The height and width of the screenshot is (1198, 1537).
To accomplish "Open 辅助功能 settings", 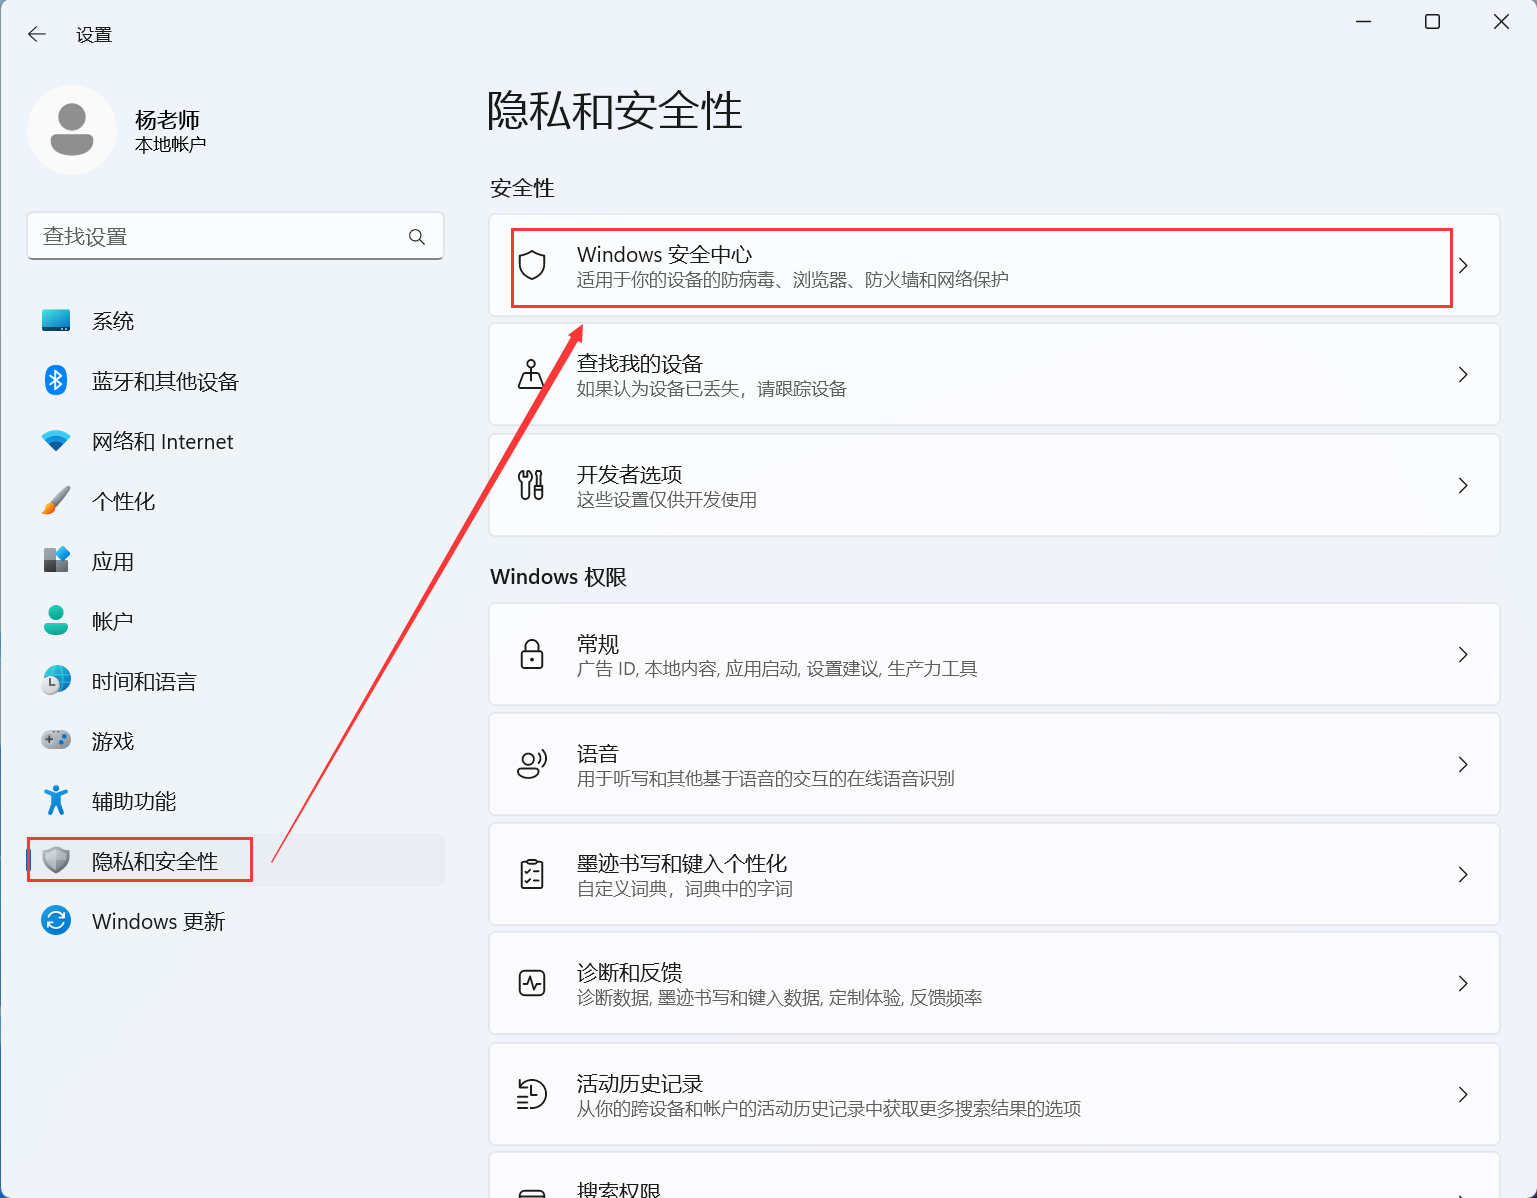I will coord(236,801).
